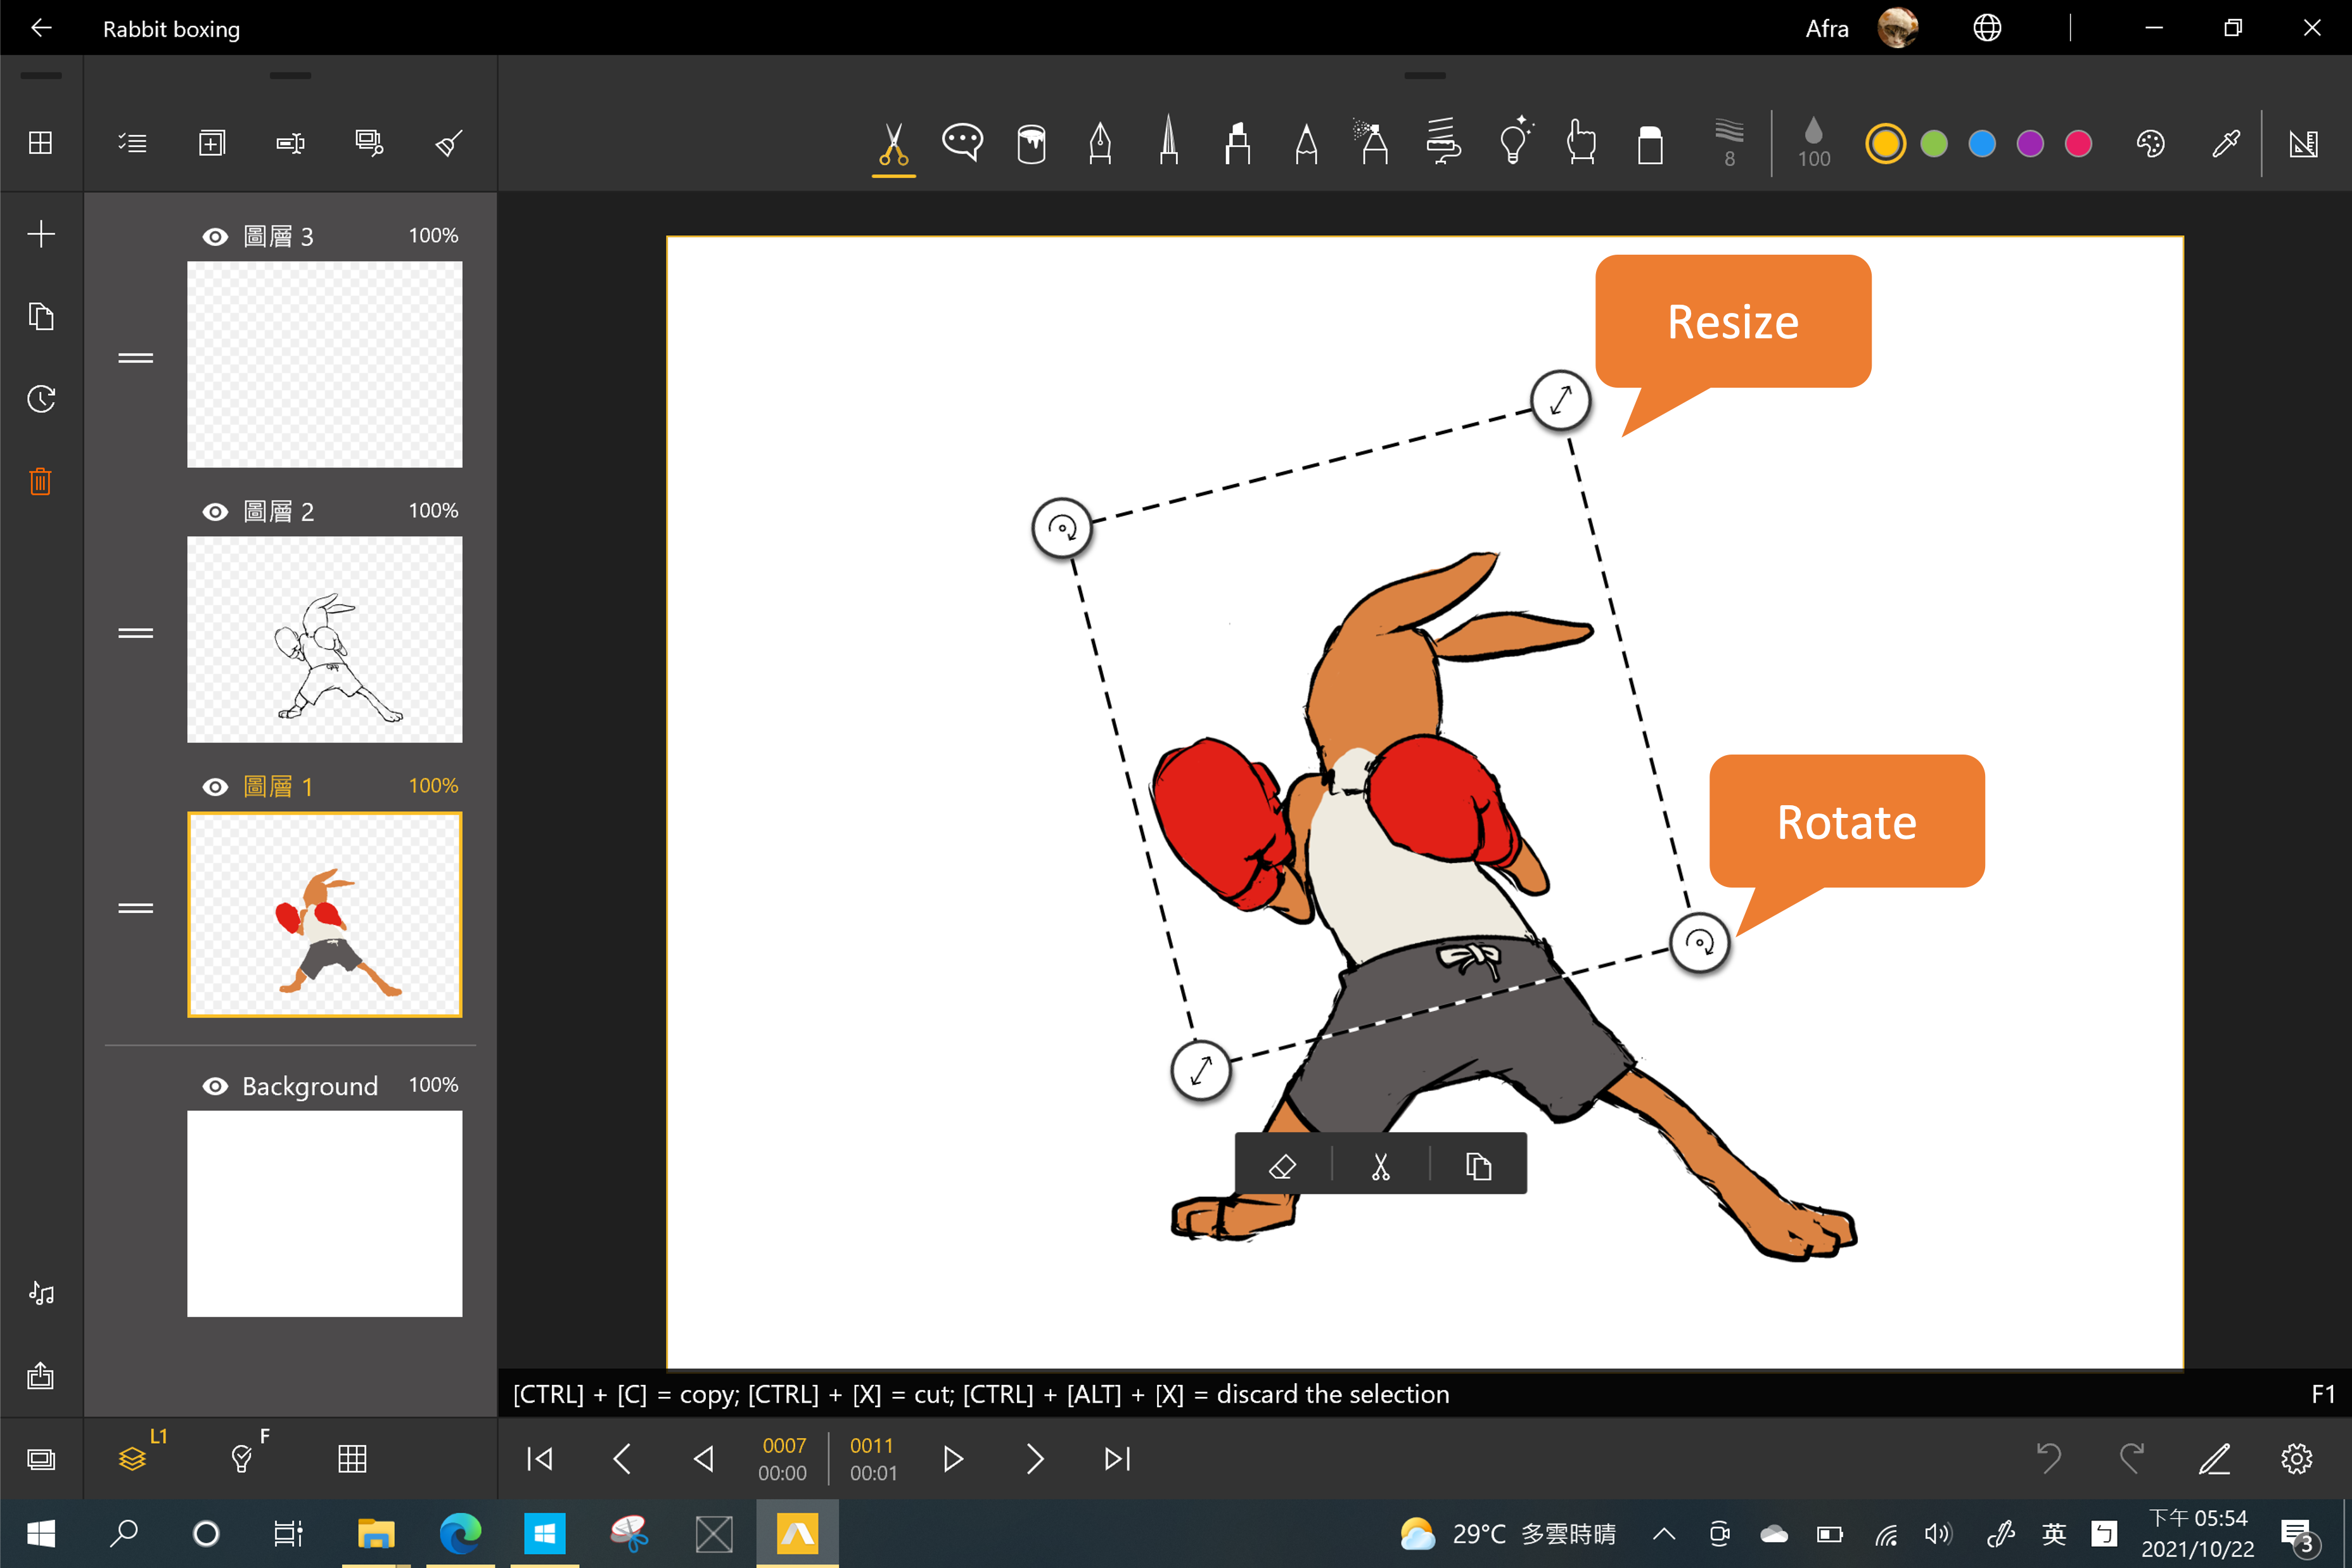Erase the selection with floating eraser button
Screen dimensions: 2352x1568
tap(1283, 1166)
